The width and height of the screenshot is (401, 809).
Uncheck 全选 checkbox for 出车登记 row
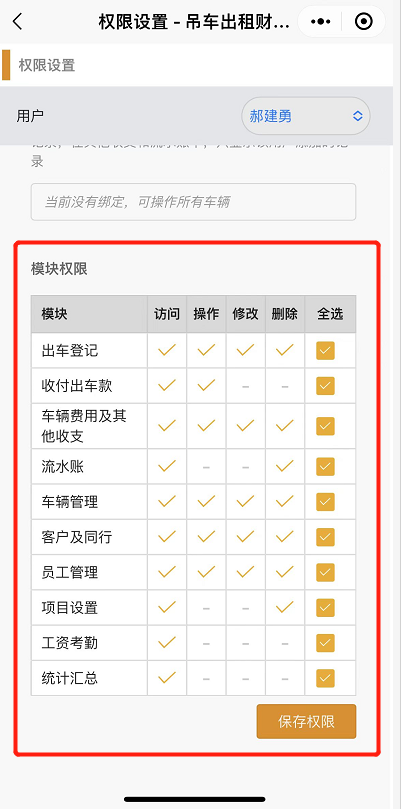[325, 350]
